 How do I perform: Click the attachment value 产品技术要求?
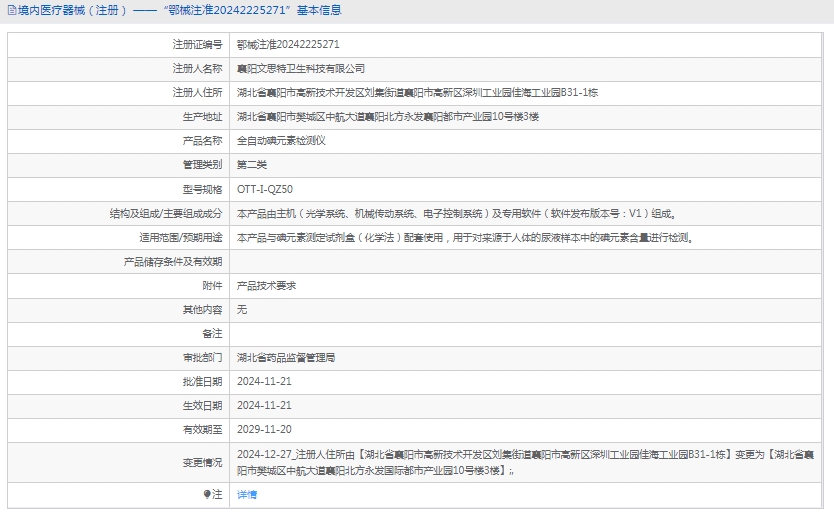click(266, 285)
